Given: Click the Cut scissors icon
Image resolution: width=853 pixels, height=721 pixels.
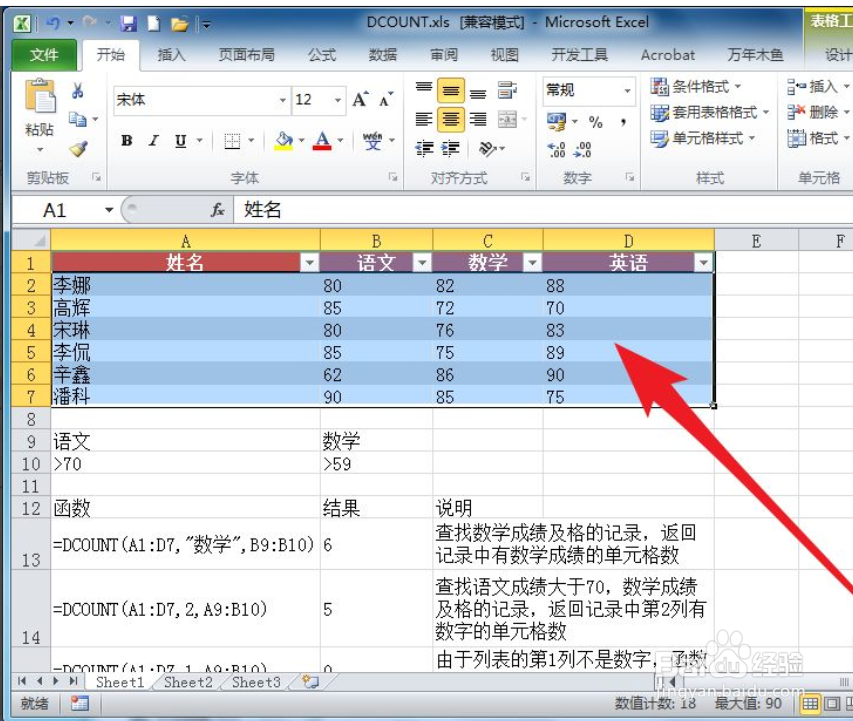Looking at the screenshot, I should point(78,90).
